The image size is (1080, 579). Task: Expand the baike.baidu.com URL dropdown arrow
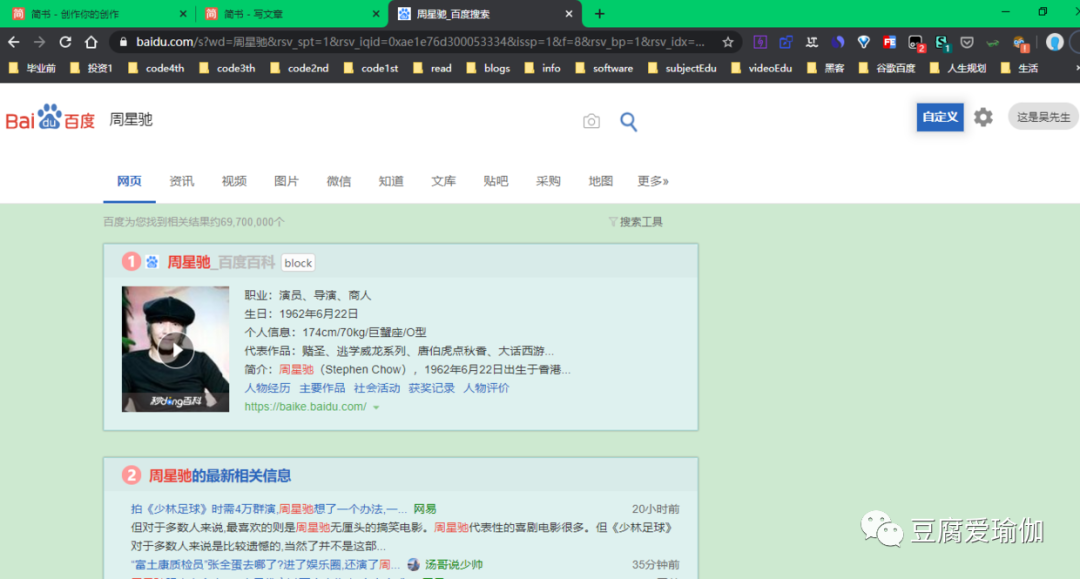pyautogui.click(x=376, y=408)
